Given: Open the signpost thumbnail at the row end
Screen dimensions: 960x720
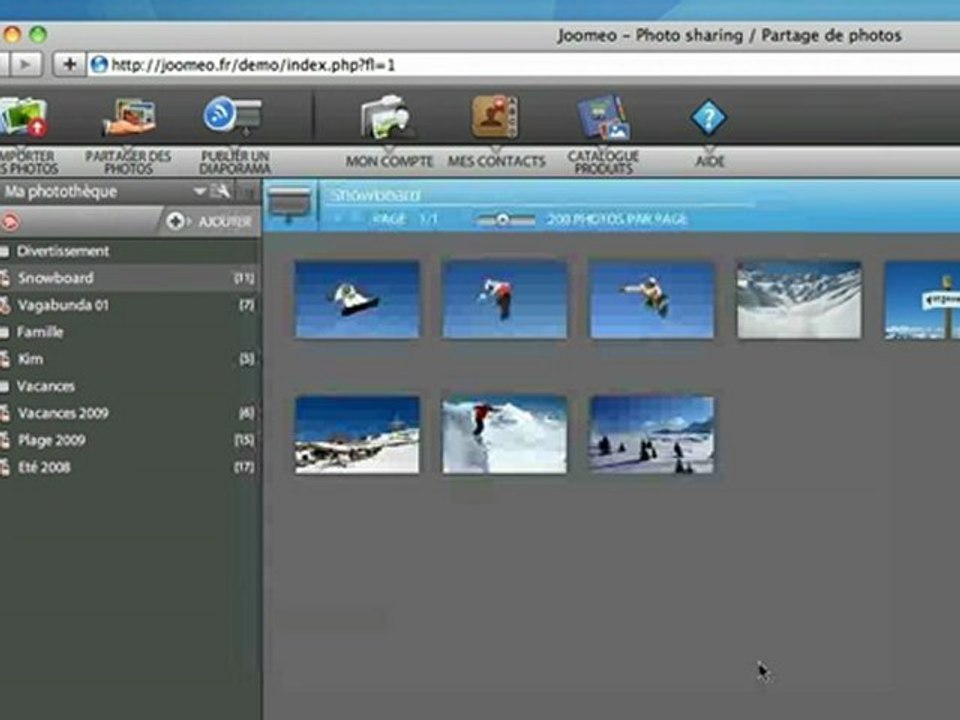Looking at the screenshot, I should (922, 299).
